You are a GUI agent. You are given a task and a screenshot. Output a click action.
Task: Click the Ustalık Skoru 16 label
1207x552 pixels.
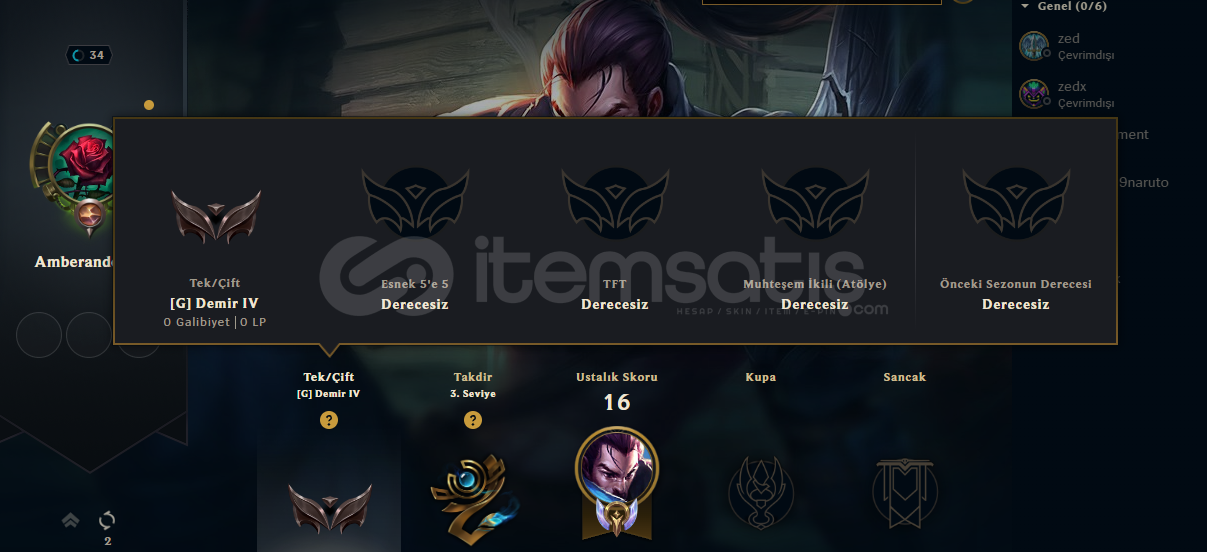[x=617, y=401]
